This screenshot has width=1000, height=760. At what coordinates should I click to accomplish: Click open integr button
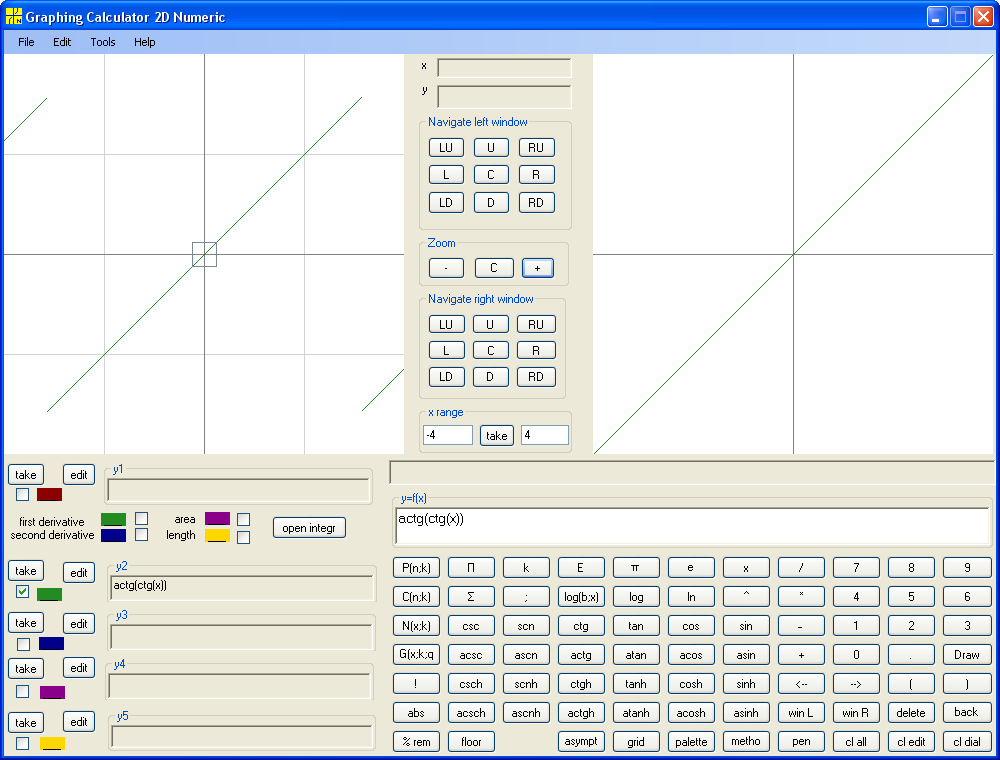(x=309, y=528)
